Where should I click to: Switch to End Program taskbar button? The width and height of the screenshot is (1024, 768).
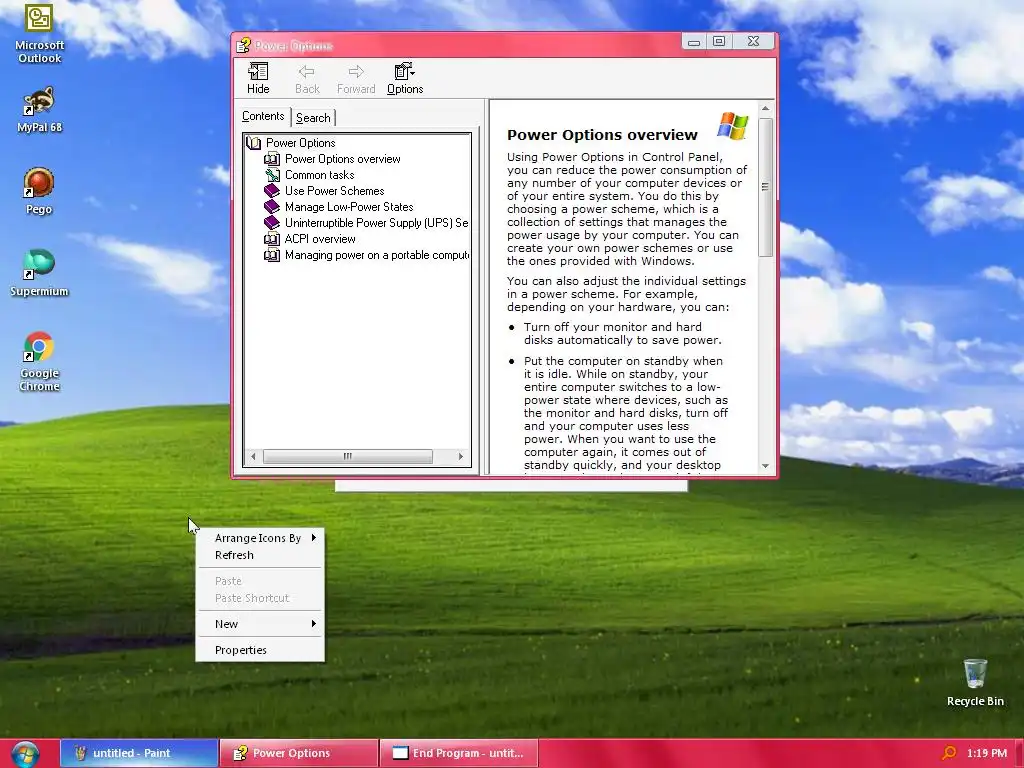pos(458,753)
